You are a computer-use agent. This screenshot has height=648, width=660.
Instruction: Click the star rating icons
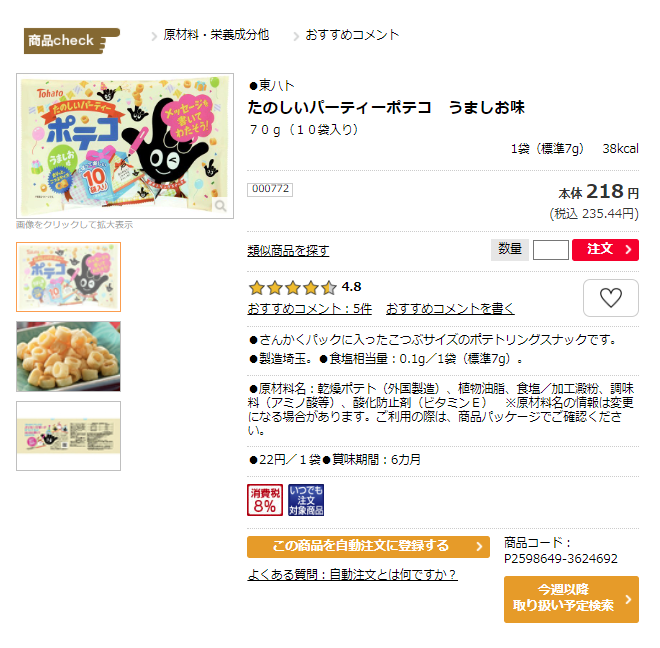click(291, 287)
